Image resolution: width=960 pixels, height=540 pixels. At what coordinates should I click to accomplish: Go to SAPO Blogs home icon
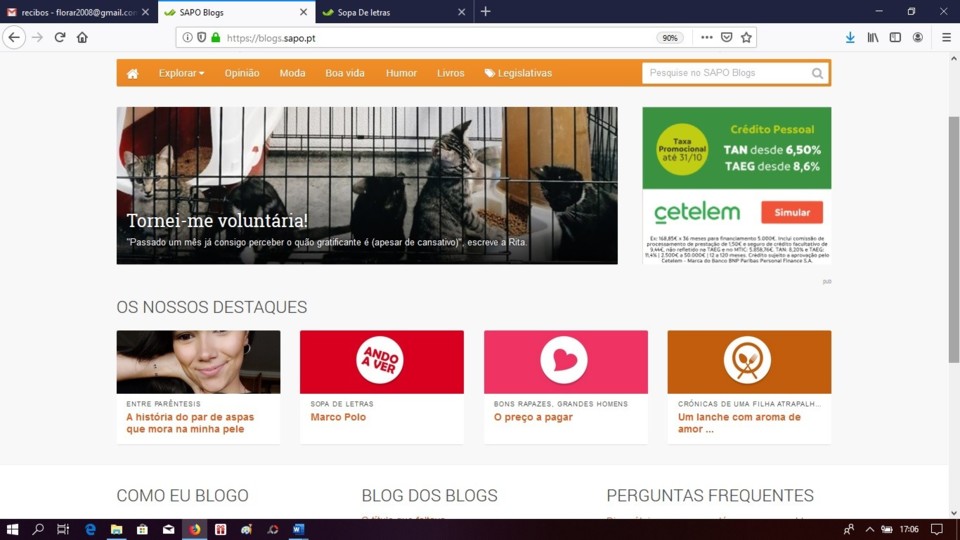(132, 73)
